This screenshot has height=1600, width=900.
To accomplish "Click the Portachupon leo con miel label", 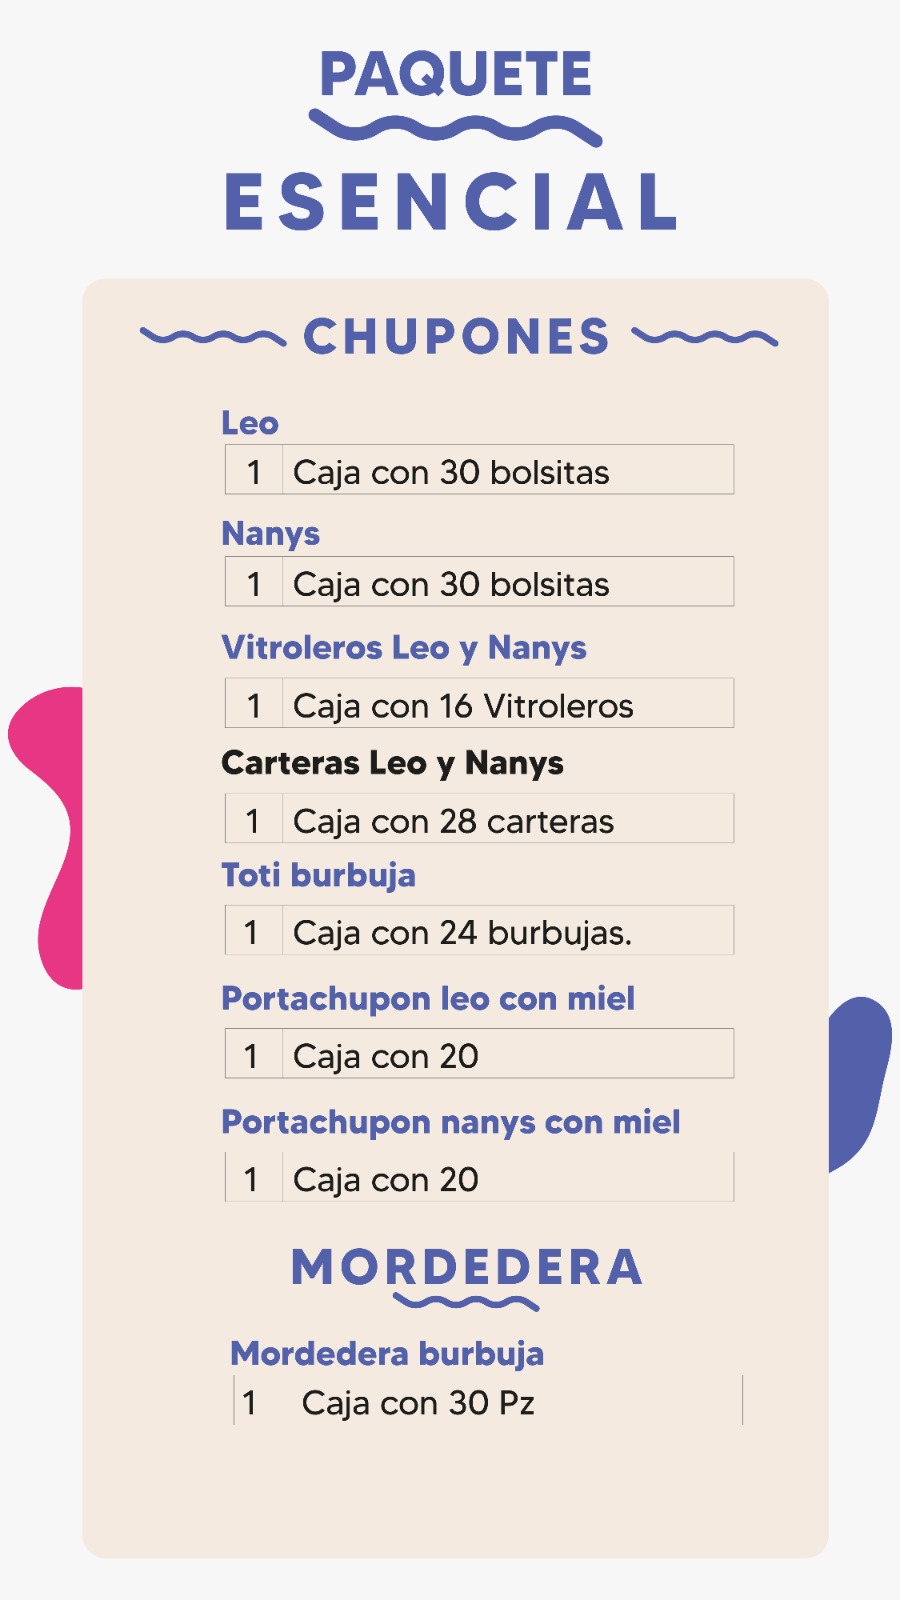I will 428,999.
